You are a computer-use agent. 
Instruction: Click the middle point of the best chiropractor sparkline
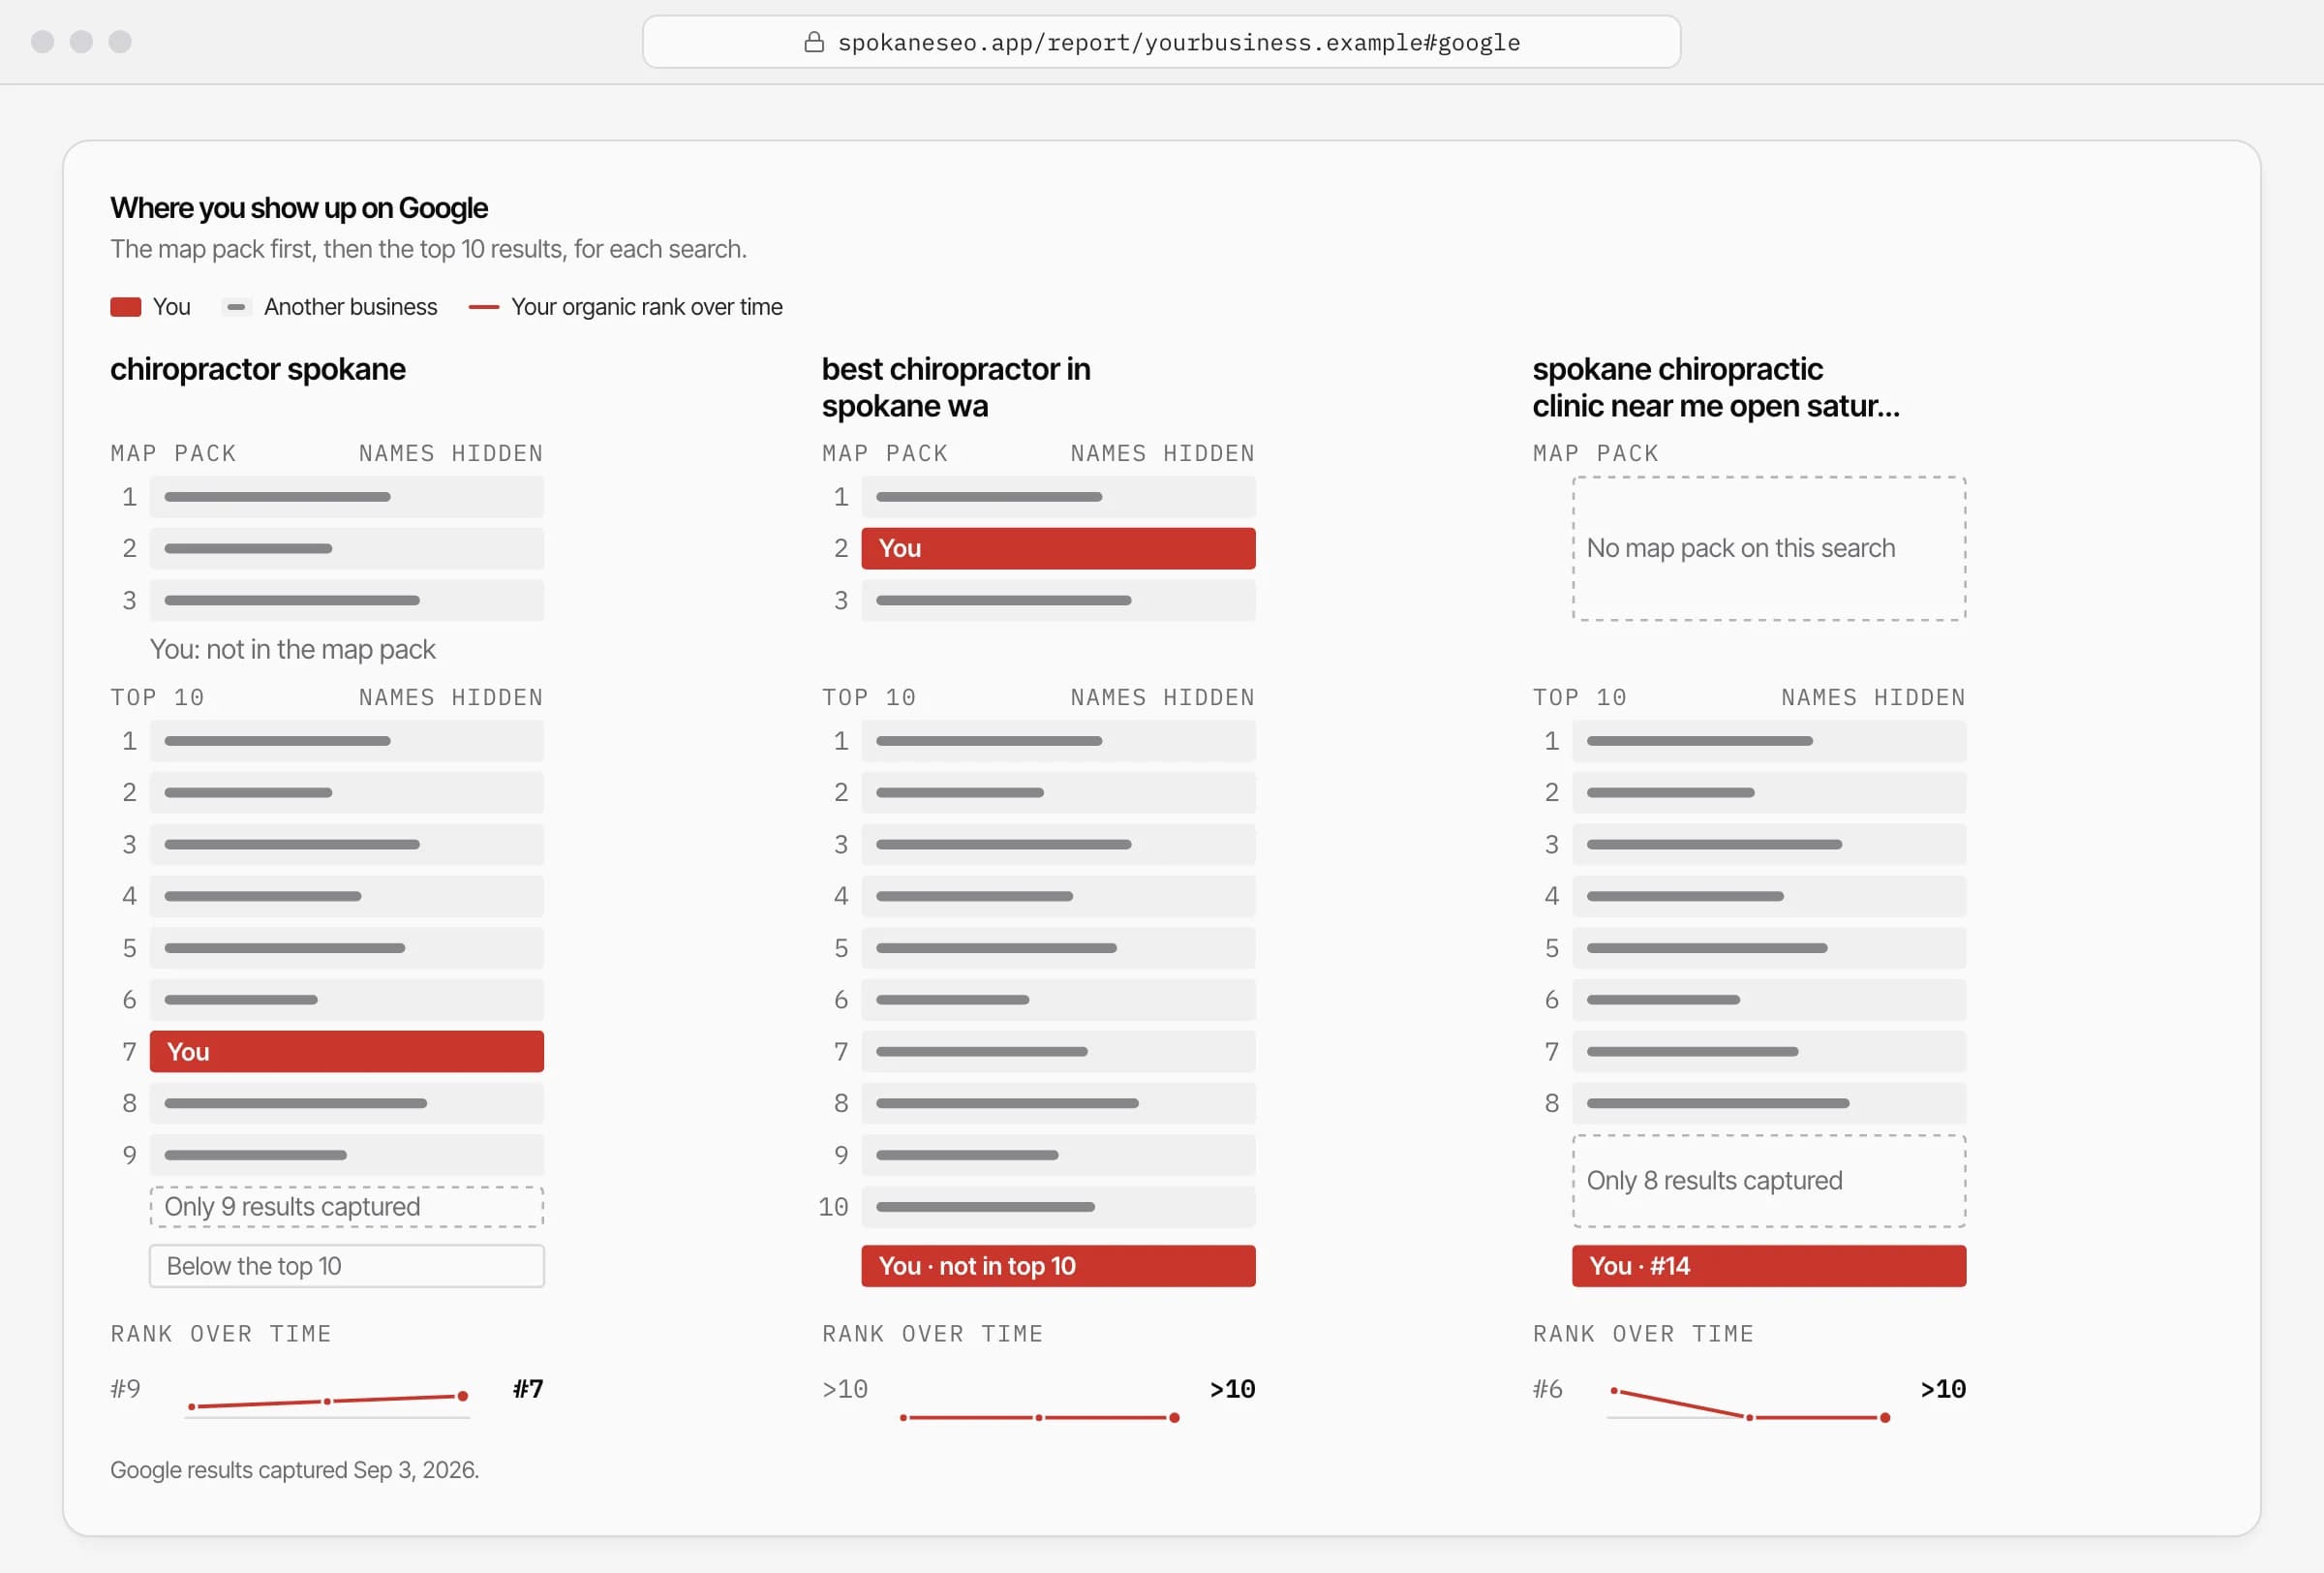1039,1418
